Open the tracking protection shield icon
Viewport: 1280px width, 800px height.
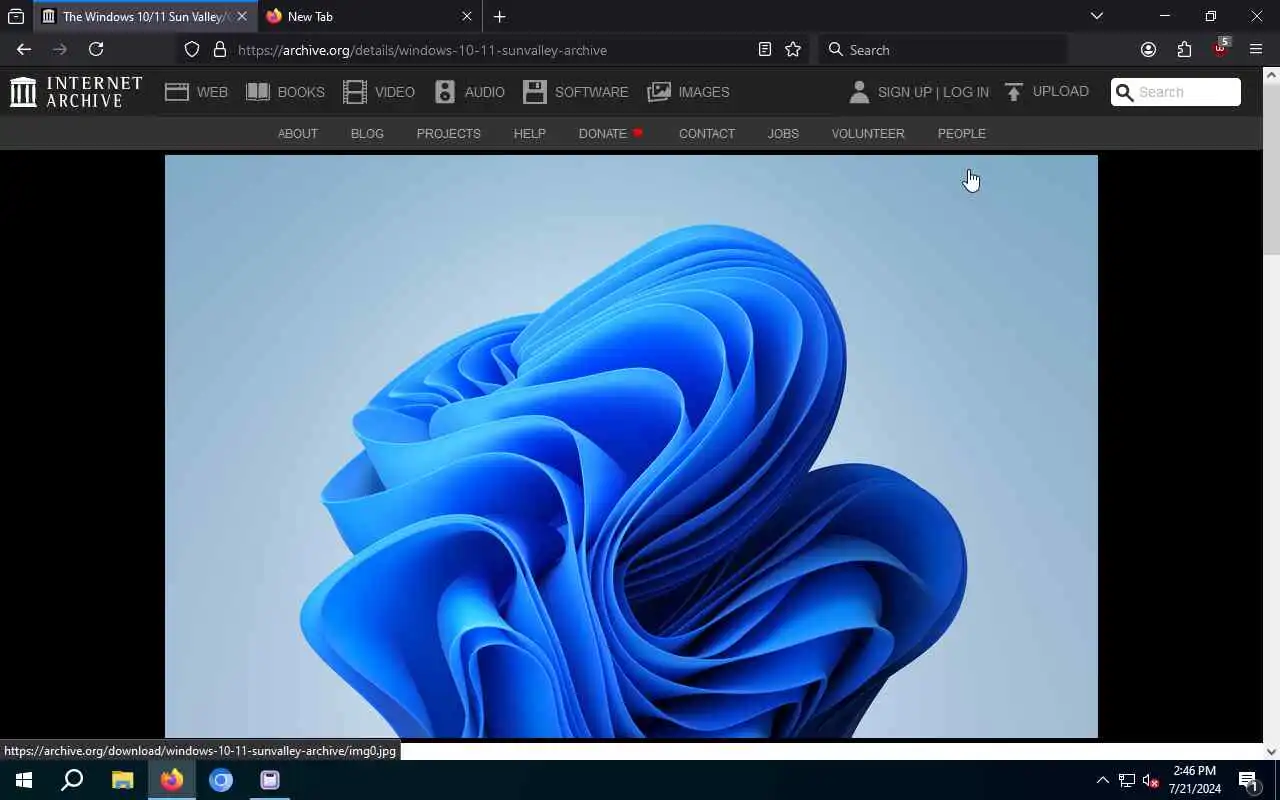click(192, 49)
